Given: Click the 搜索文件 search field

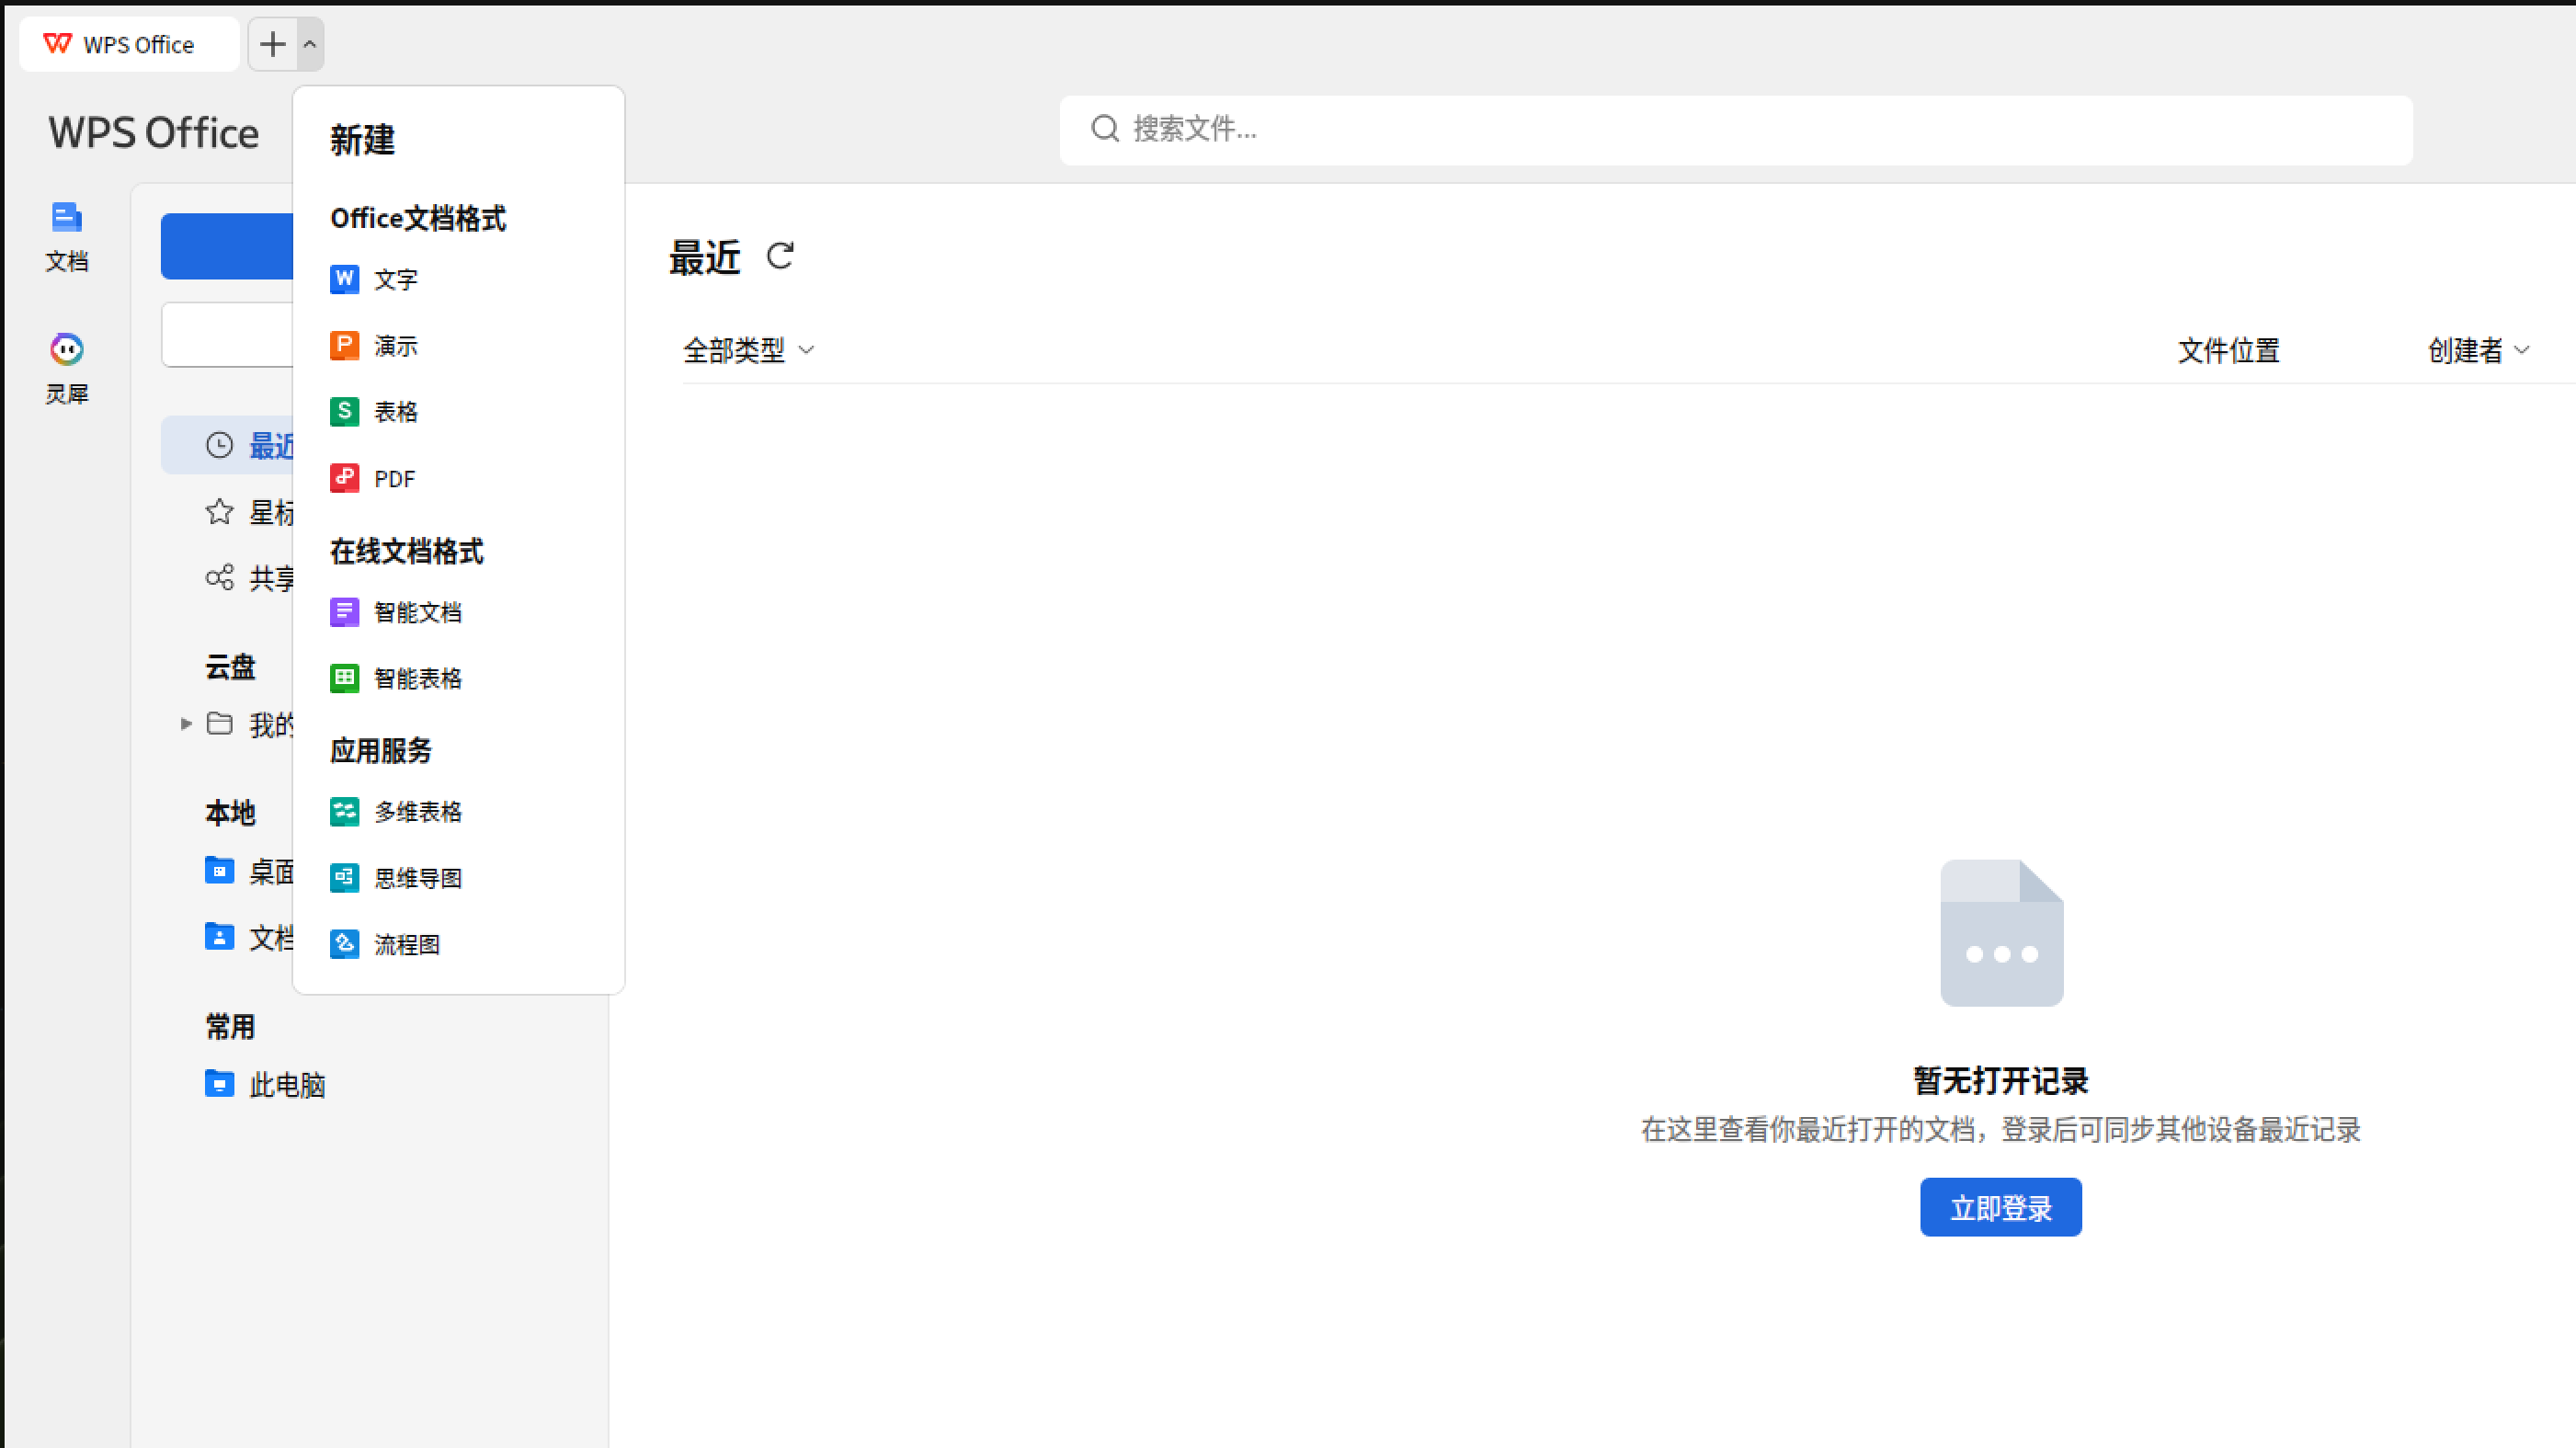Looking at the screenshot, I should tap(1735, 129).
